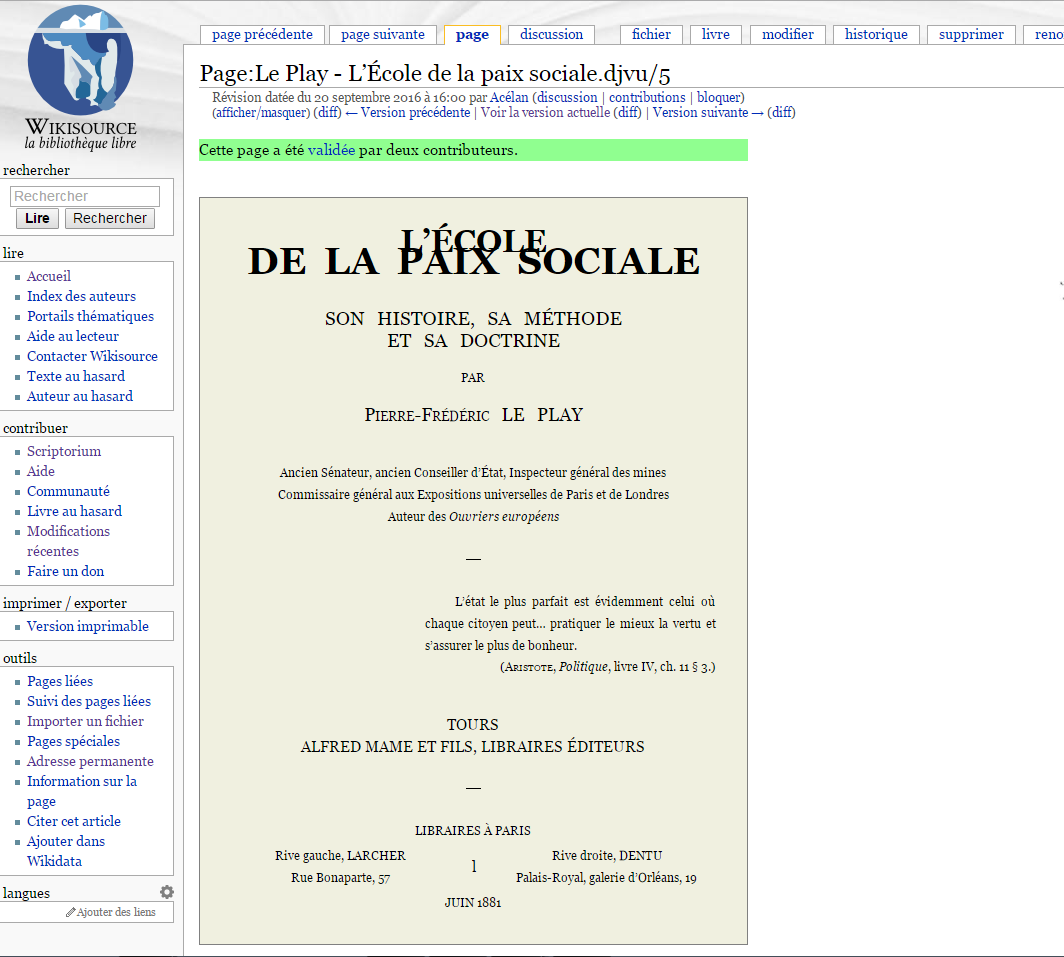1064x957 pixels.
Task: Click the JUIN 1881 date text
Action: click(x=473, y=903)
